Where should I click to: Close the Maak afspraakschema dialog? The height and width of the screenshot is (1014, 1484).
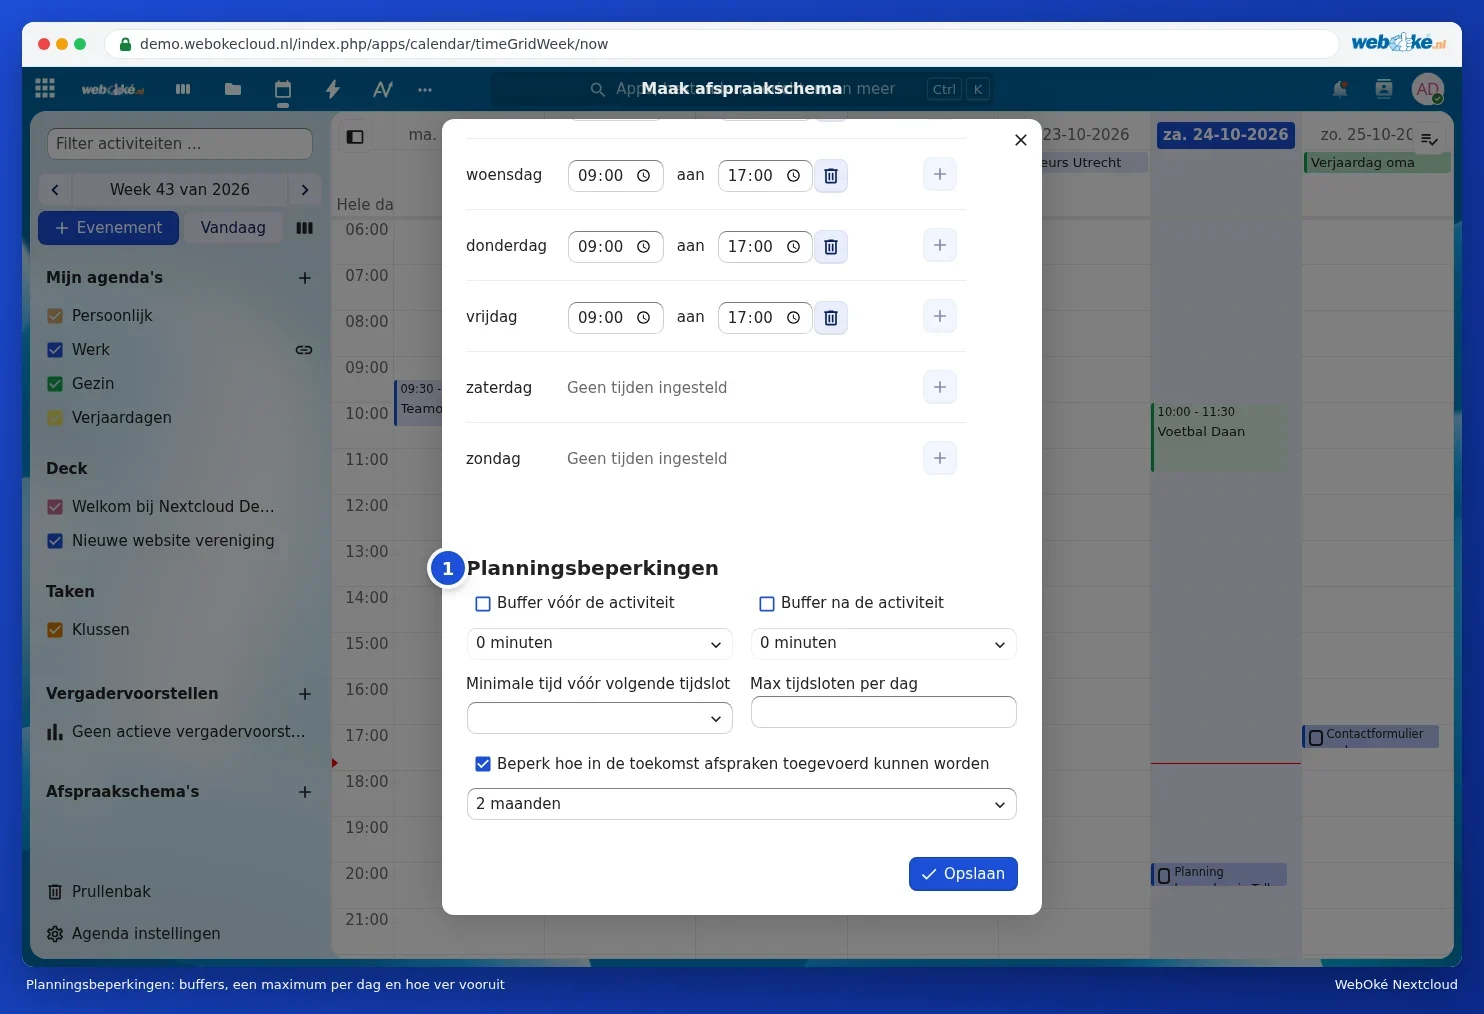(x=1021, y=140)
